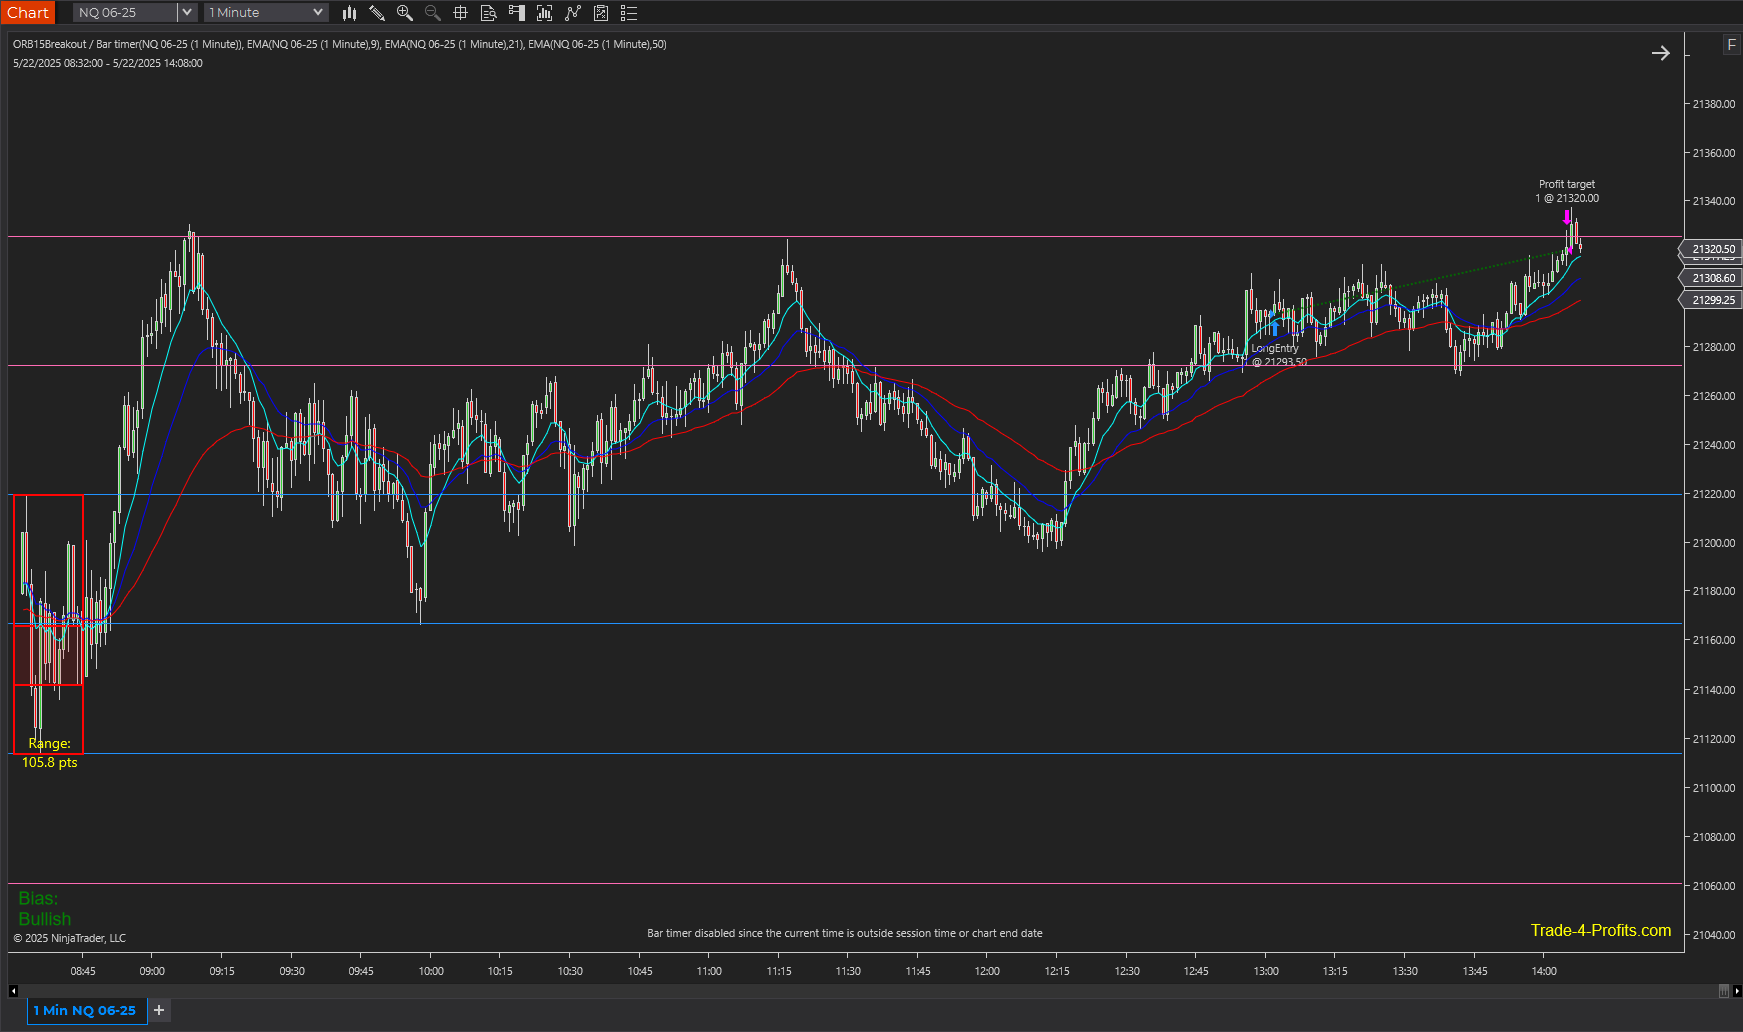Screen dimensions: 1743x1032
Task: Click the Trade-4-Profits.com text
Action: click(1600, 930)
